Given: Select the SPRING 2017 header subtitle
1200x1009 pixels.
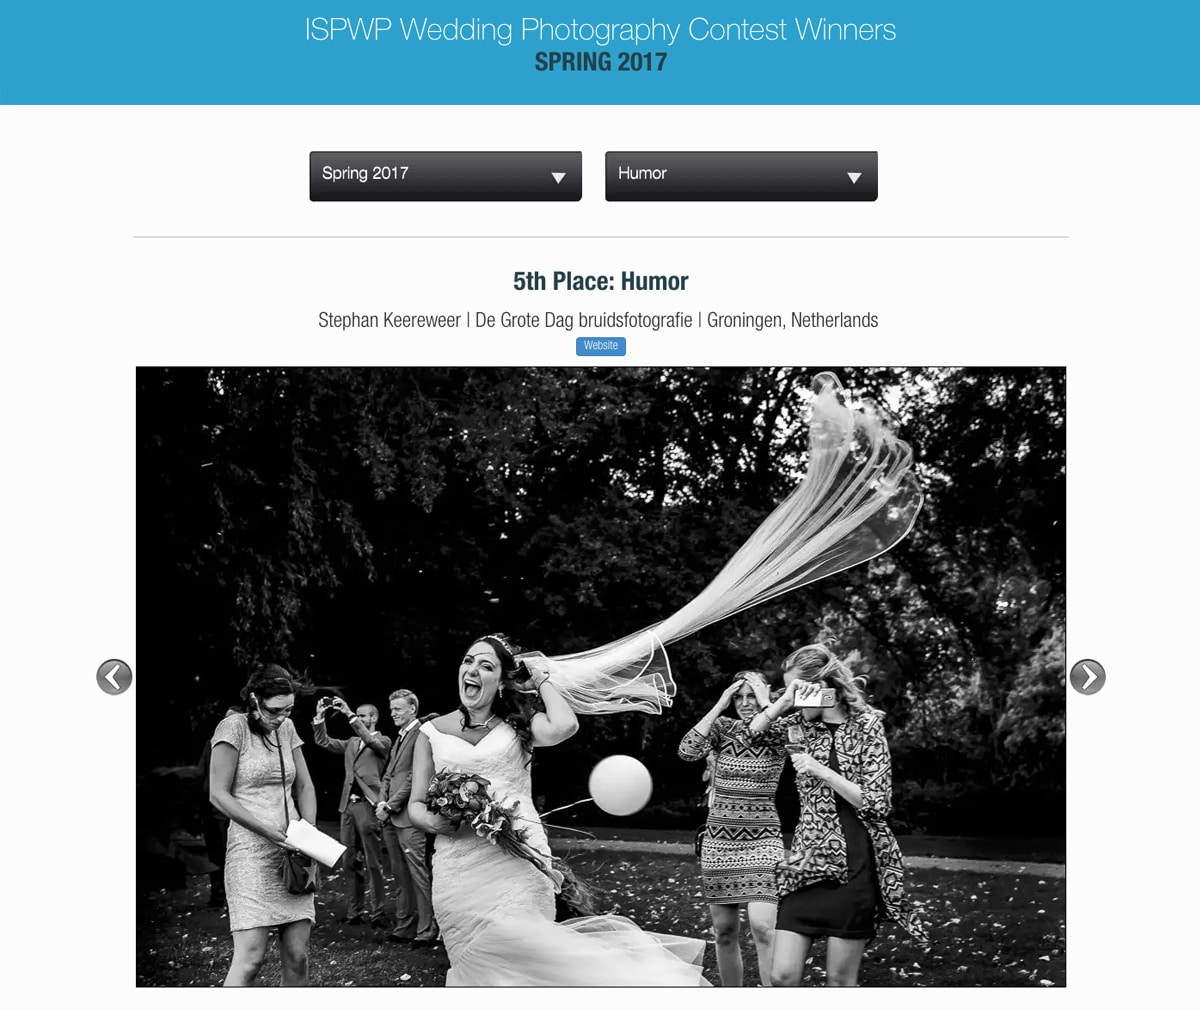Looking at the screenshot, I should [600, 62].
